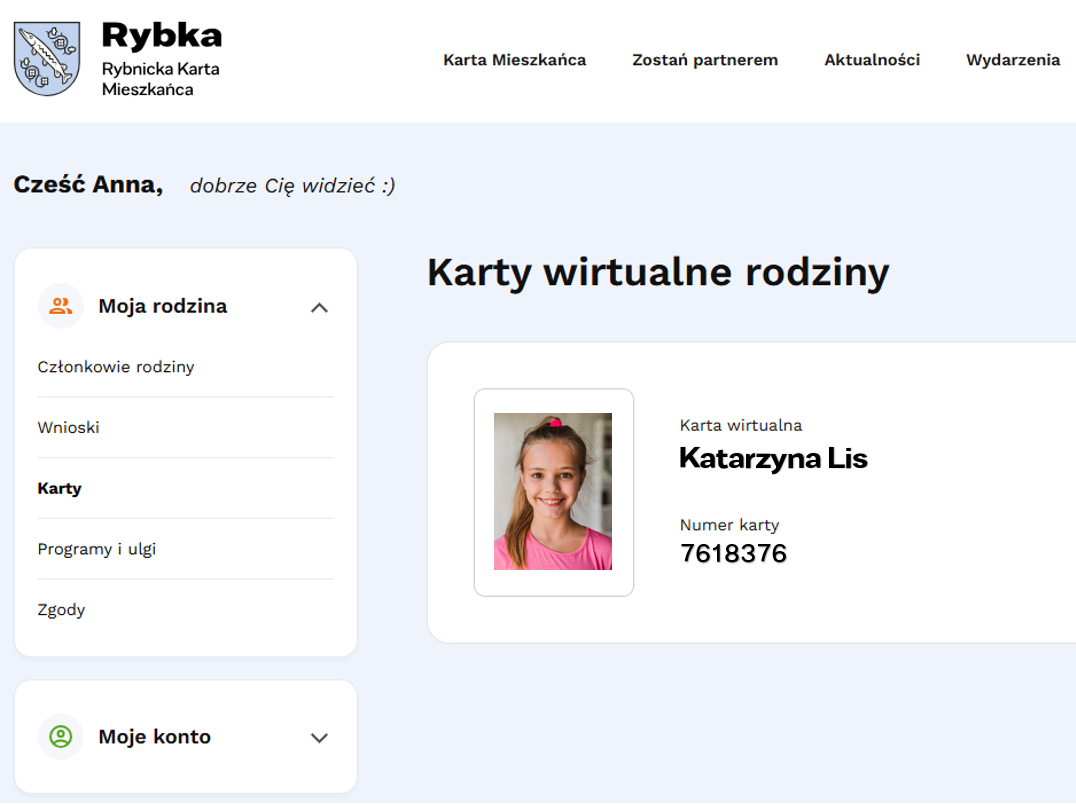Collapse the Moja rodzina section chevron
Screen dimensions: 1076x804
[319, 307]
